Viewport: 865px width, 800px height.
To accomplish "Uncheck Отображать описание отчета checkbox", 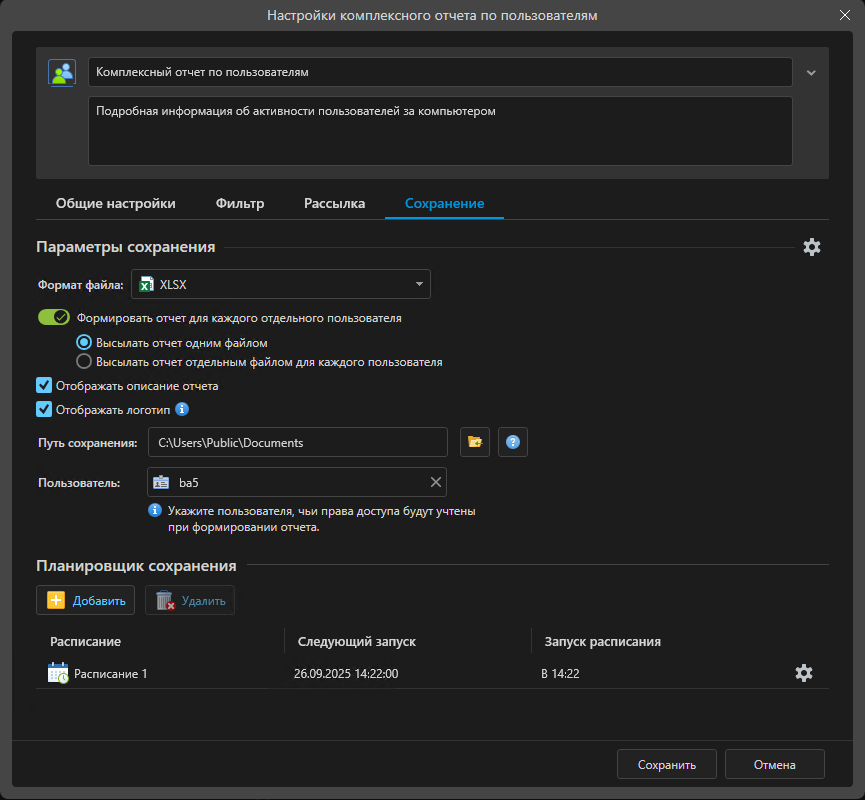I will point(44,385).
